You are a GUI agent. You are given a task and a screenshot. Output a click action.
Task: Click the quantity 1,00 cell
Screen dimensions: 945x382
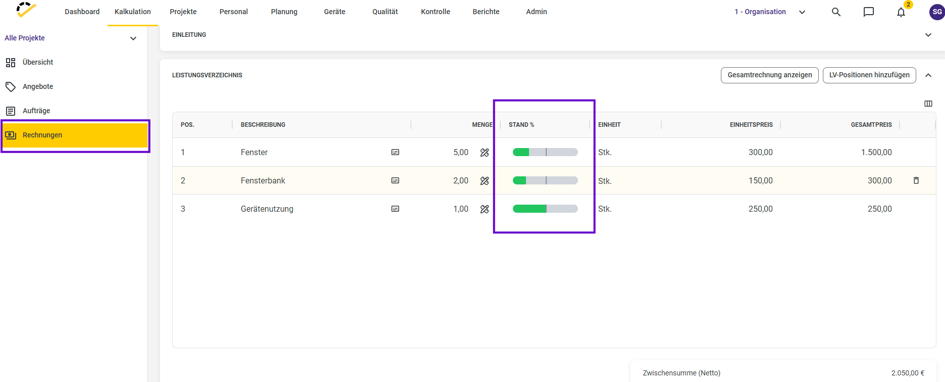(x=460, y=209)
